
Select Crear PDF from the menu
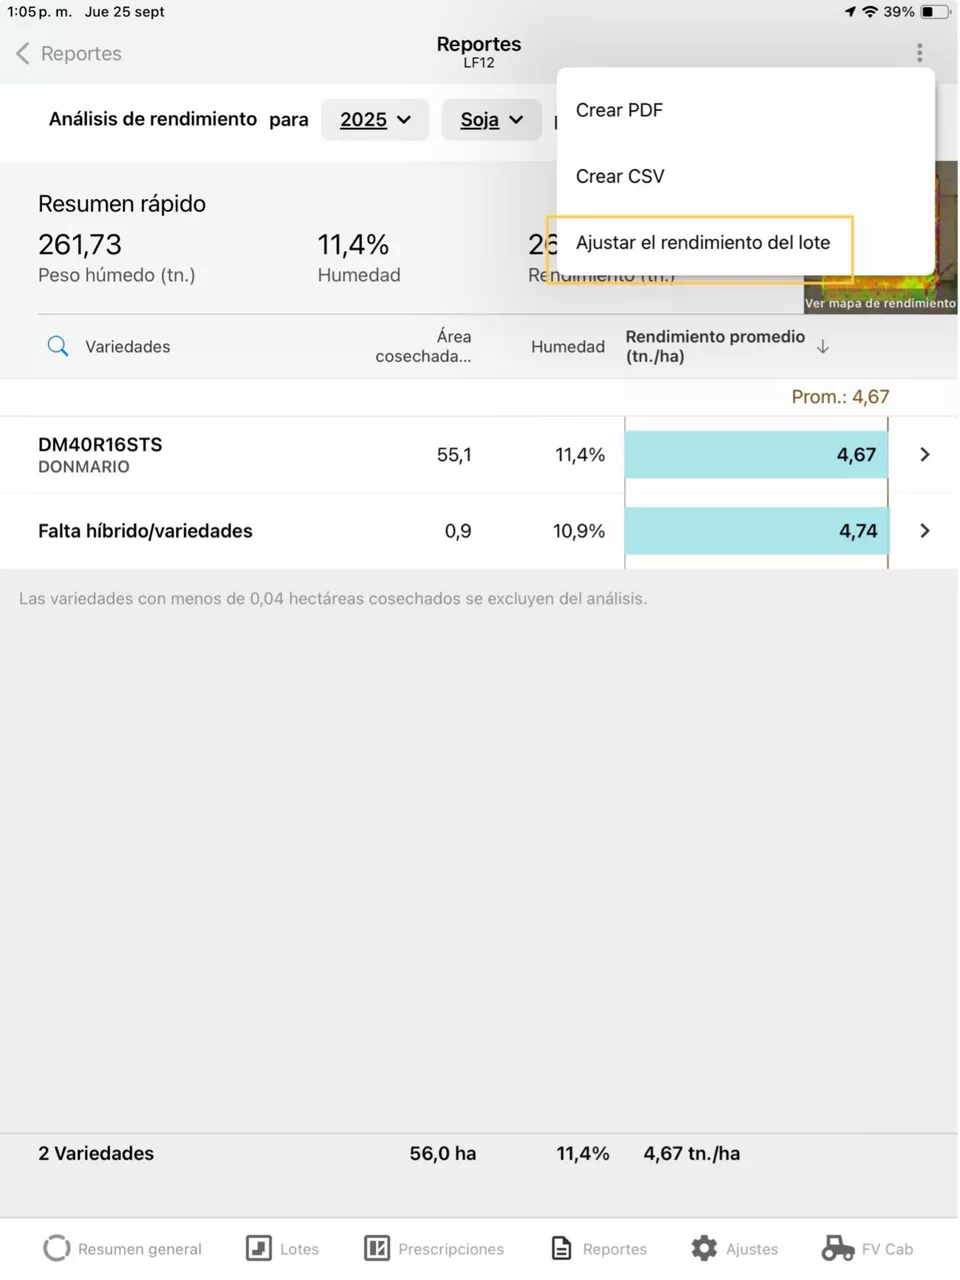coord(620,110)
